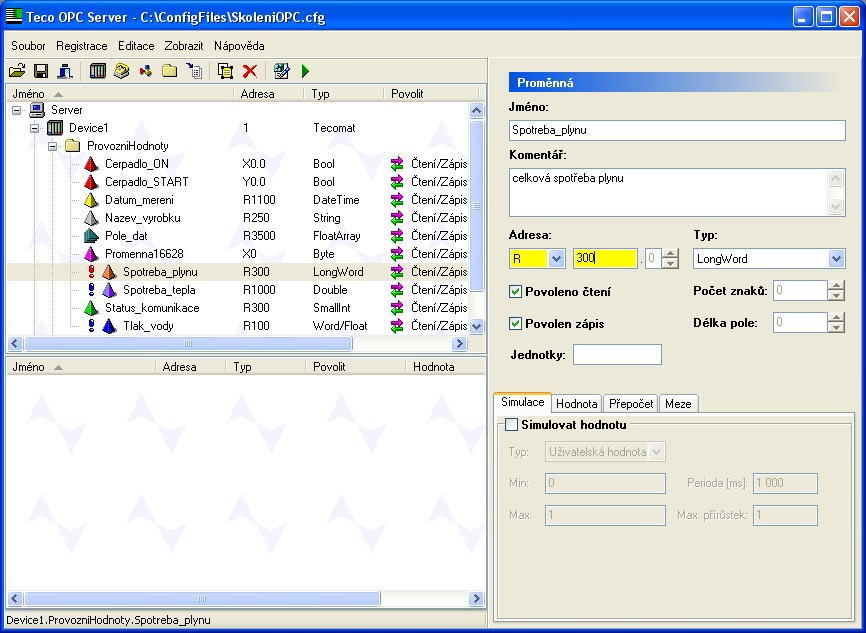Click the Jméno input field with Spotreba_plynu
Viewport: 866px width, 633px height.
pos(677,130)
